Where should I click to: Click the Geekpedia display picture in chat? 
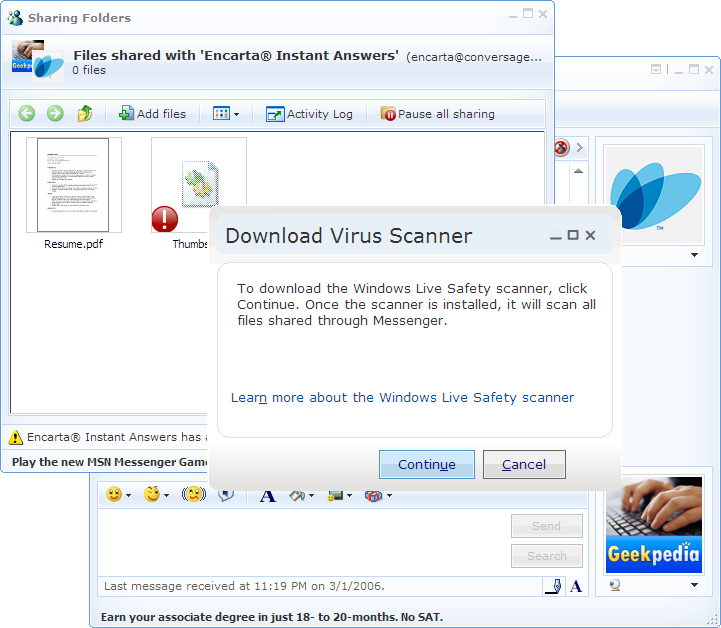click(x=654, y=525)
